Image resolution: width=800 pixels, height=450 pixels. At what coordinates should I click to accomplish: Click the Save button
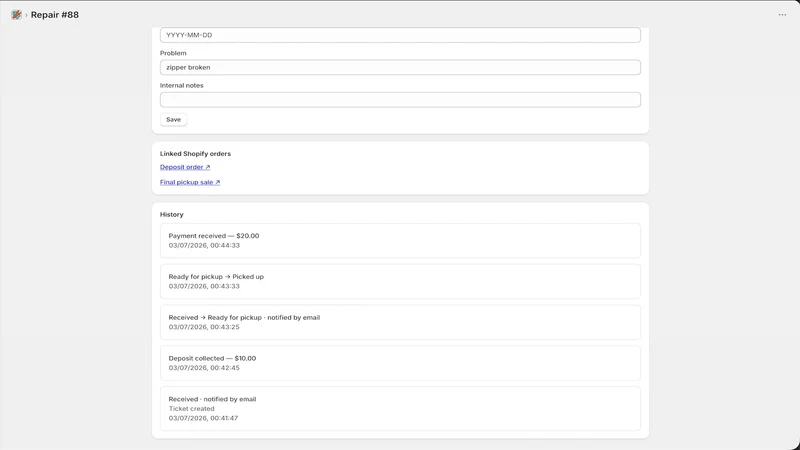click(x=173, y=119)
